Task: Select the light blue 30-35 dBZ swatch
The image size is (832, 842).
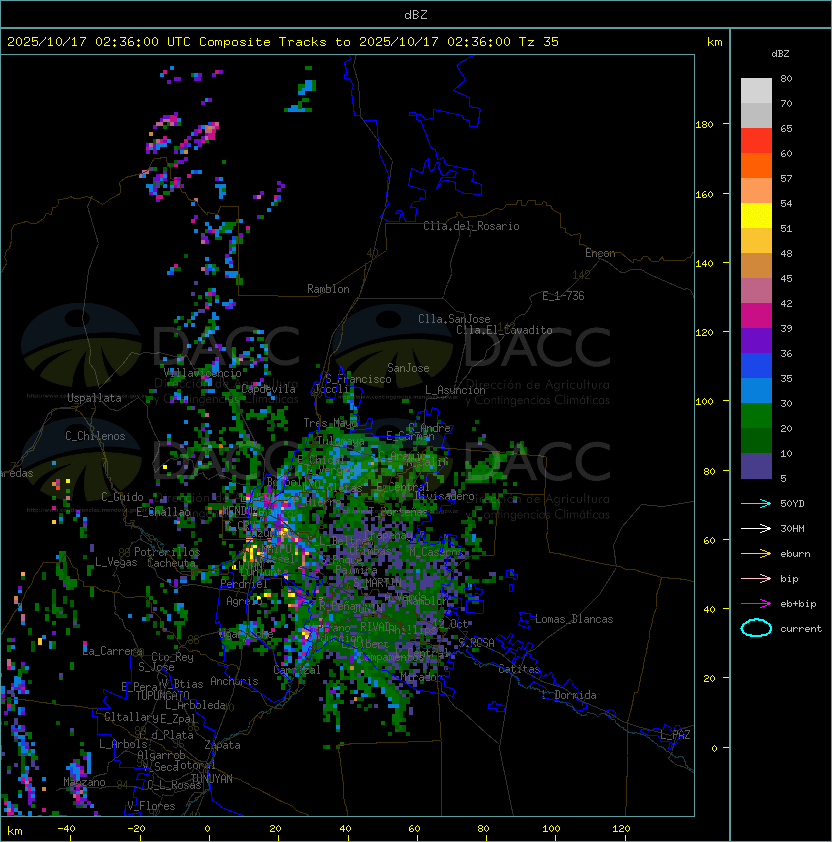Action: pyautogui.click(x=756, y=390)
